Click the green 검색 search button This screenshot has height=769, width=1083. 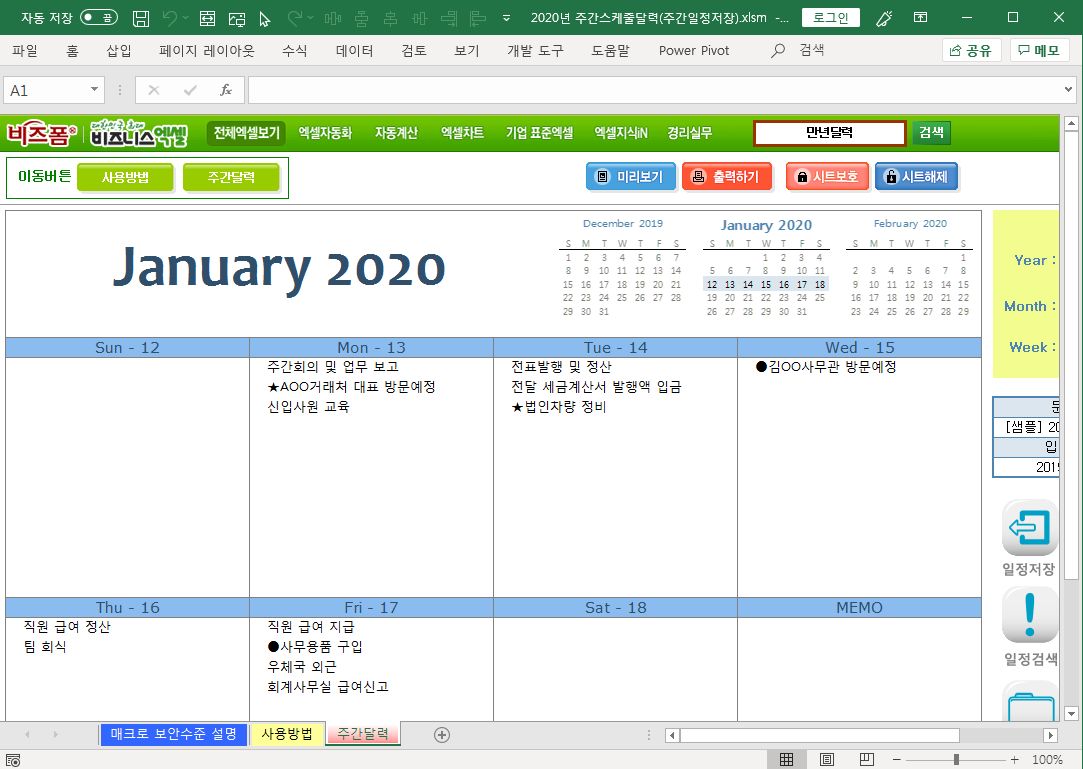pyautogui.click(x=931, y=133)
